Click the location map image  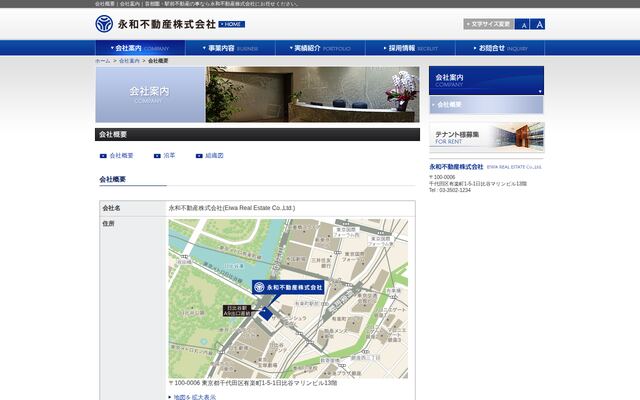(x=288, y=299)
